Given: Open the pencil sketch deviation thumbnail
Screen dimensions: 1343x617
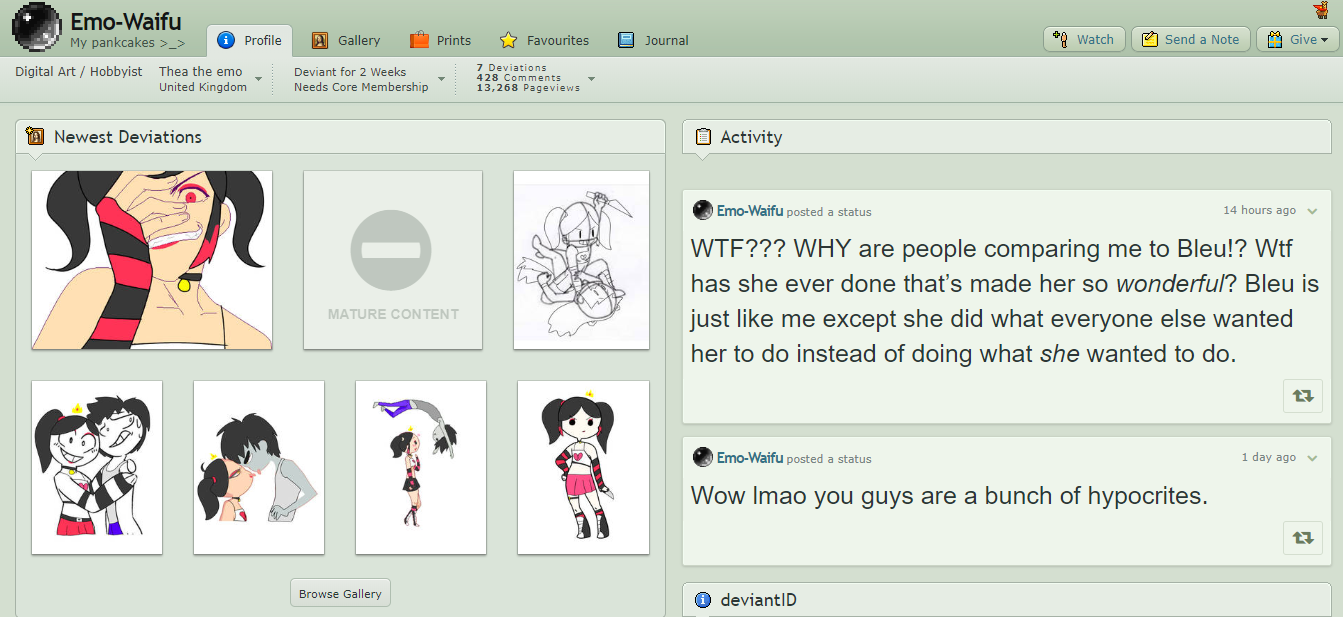Looking at the screenshot, I should pyautogui.click(x=581, y=260).
